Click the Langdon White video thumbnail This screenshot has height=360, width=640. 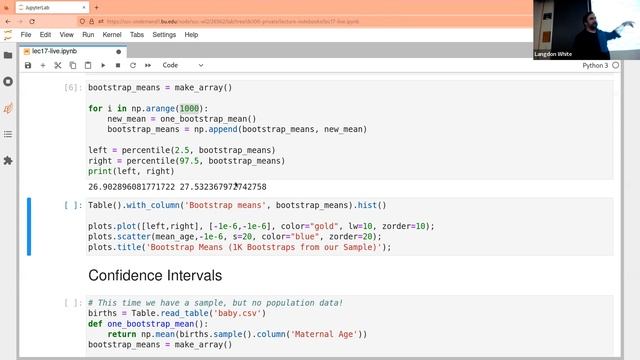pyautogui.click(x=587, y=30)
